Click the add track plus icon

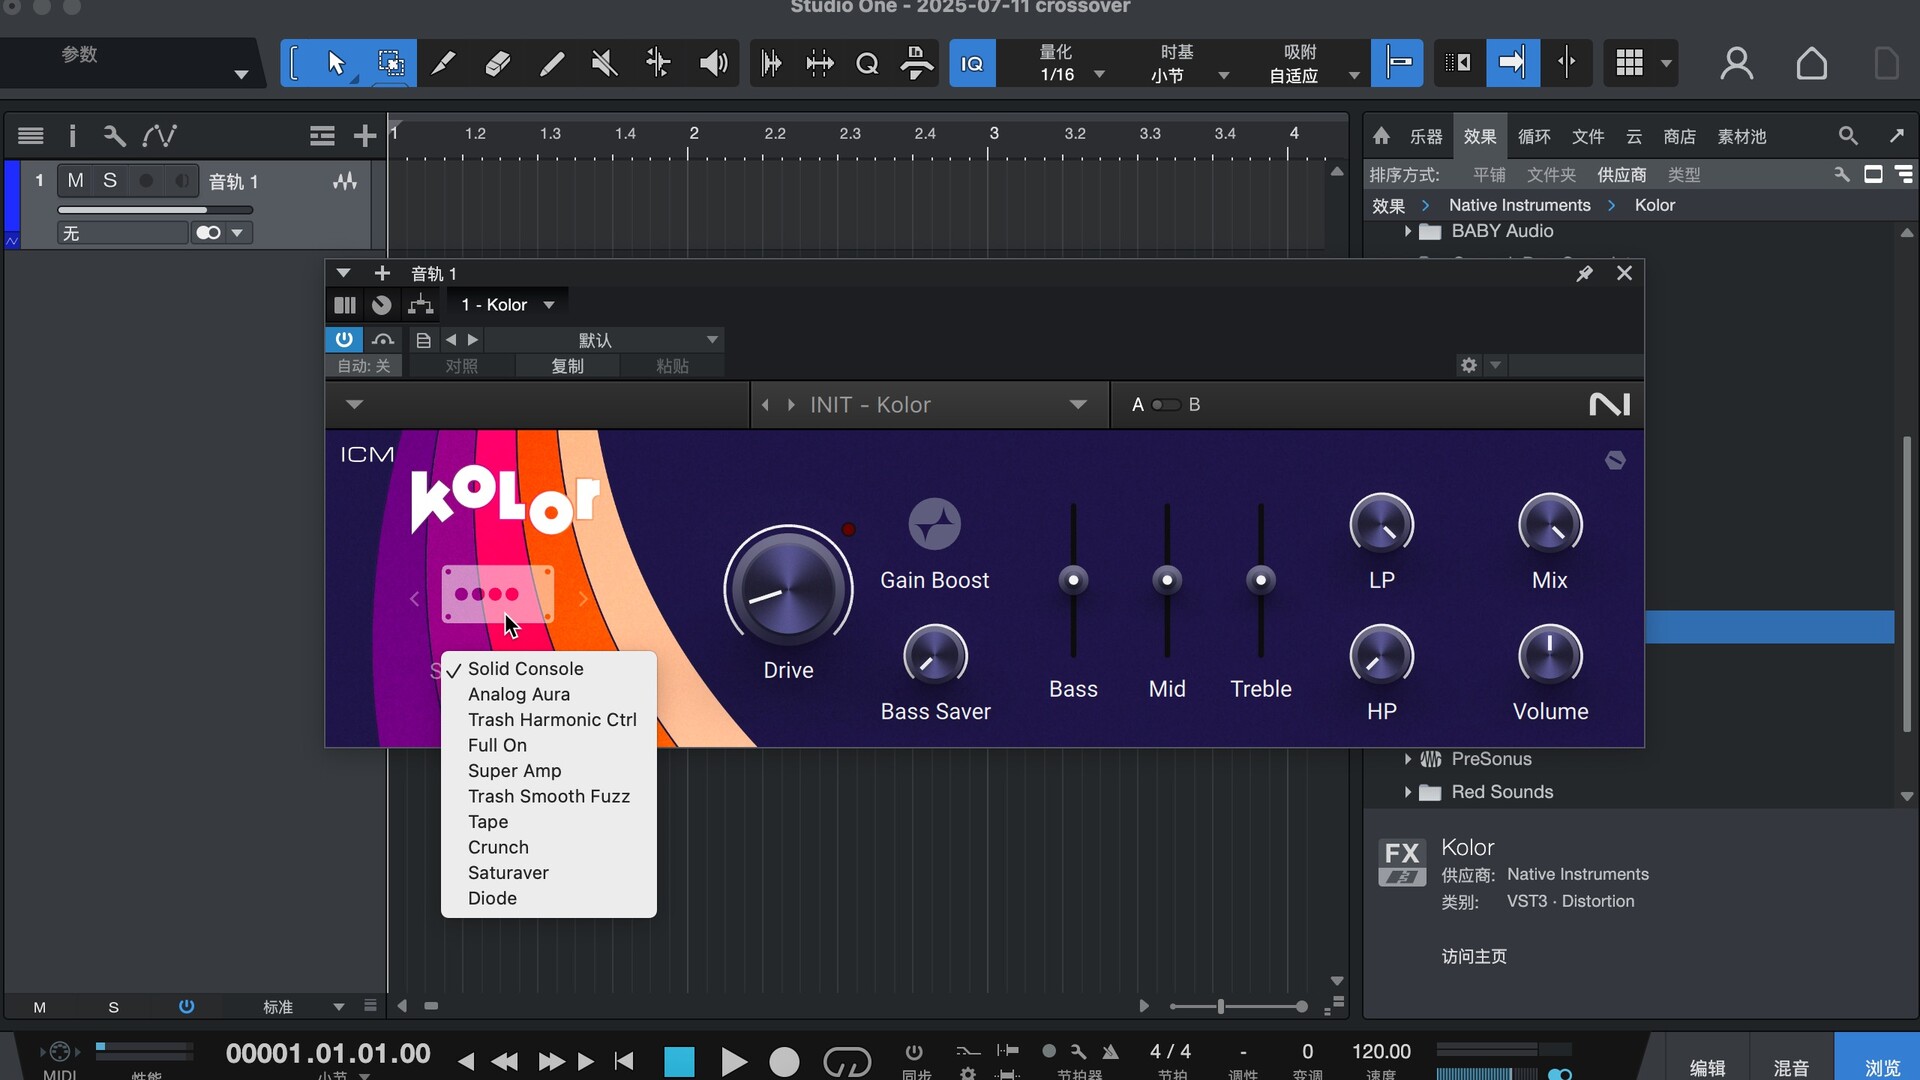point(365,136)
